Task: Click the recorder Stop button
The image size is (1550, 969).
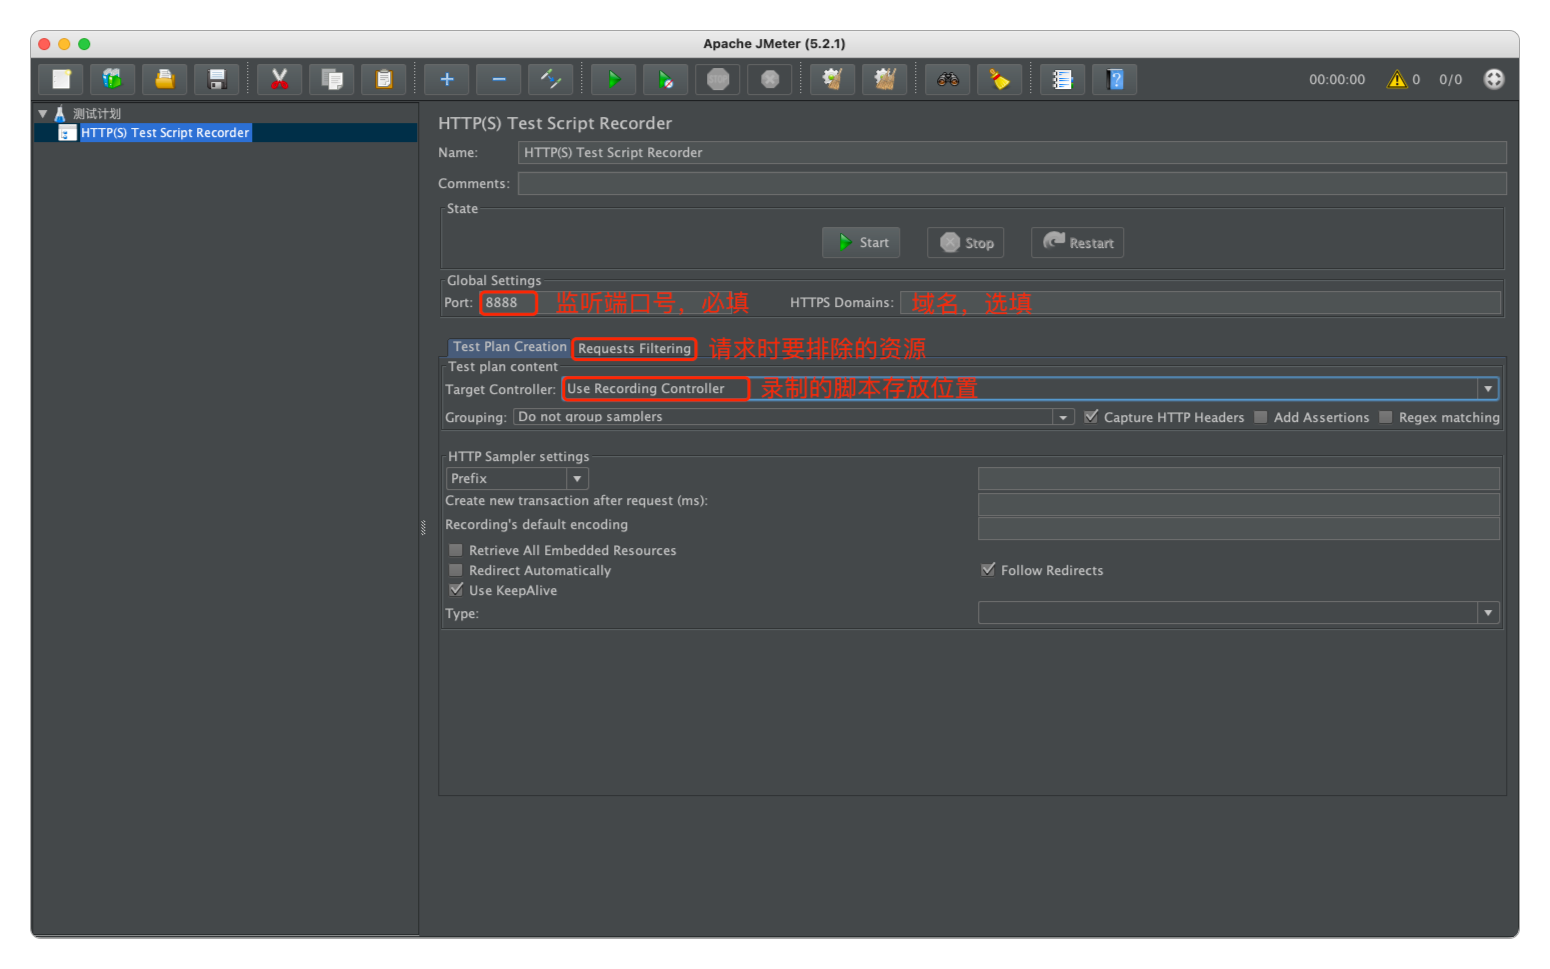Action: [x=966, y=243]
